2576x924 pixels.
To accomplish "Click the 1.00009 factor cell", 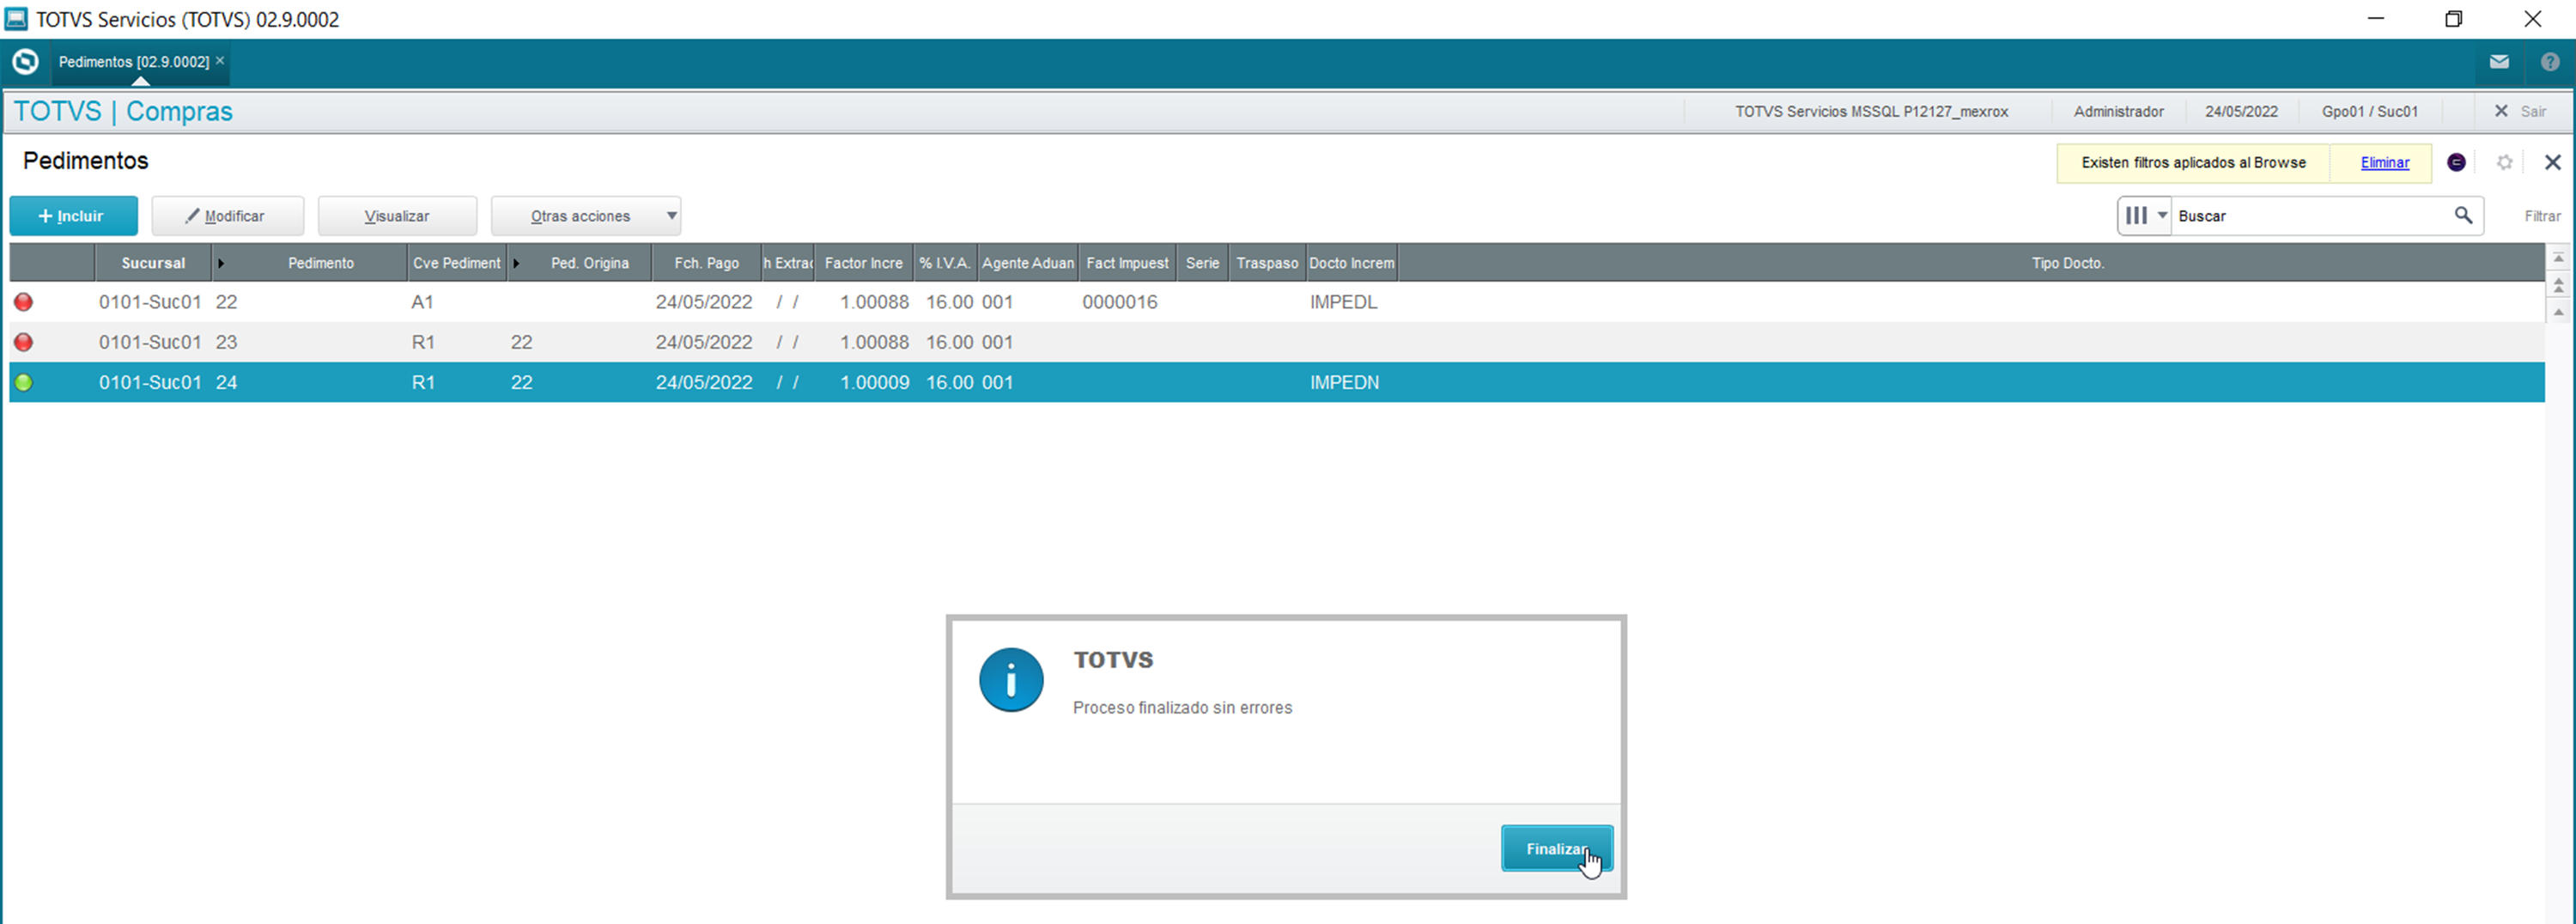I will click(874, 382).
